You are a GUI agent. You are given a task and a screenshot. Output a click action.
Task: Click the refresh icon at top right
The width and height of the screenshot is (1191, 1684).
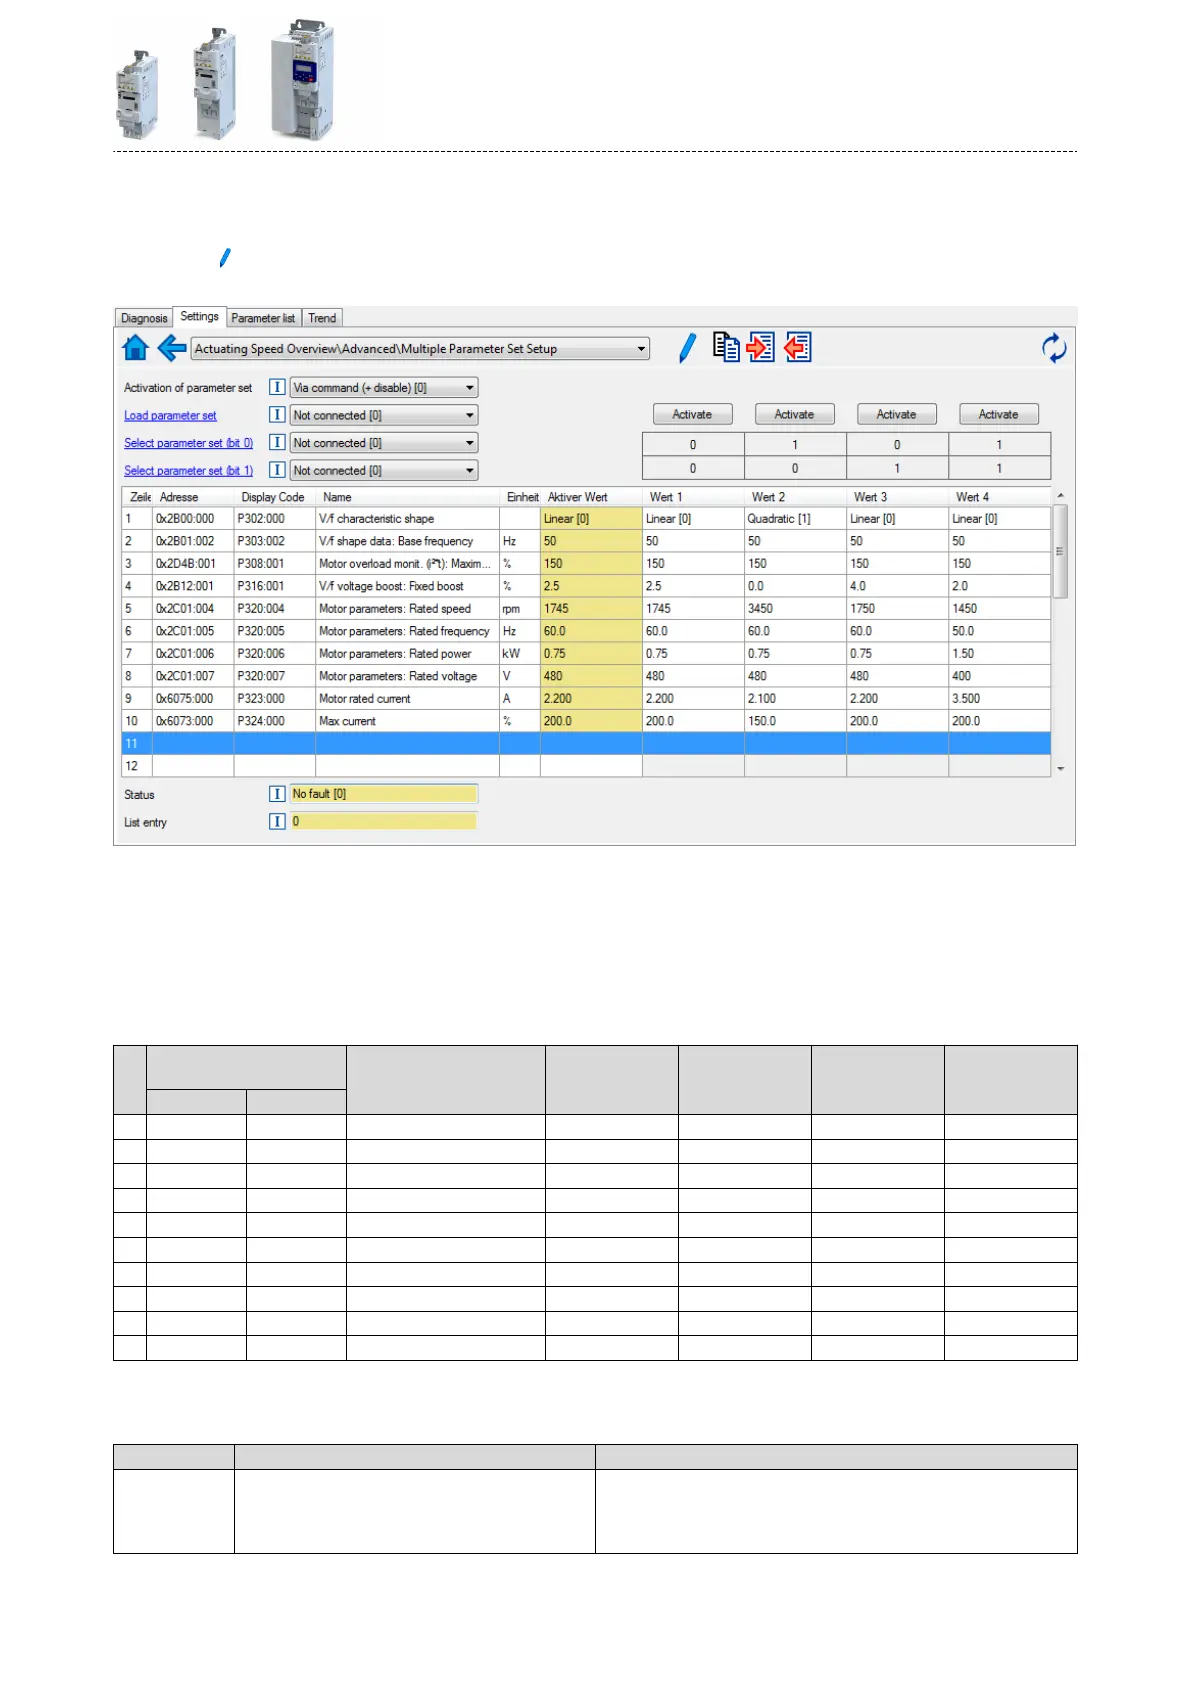click(1054, 348)
